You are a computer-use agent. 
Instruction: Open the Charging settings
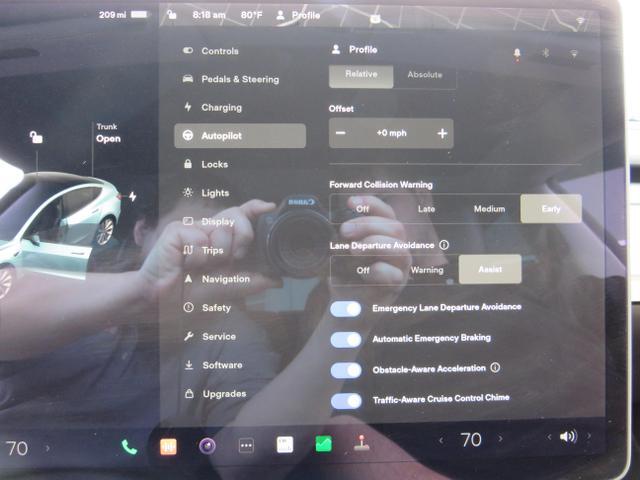tap(213, 107)
